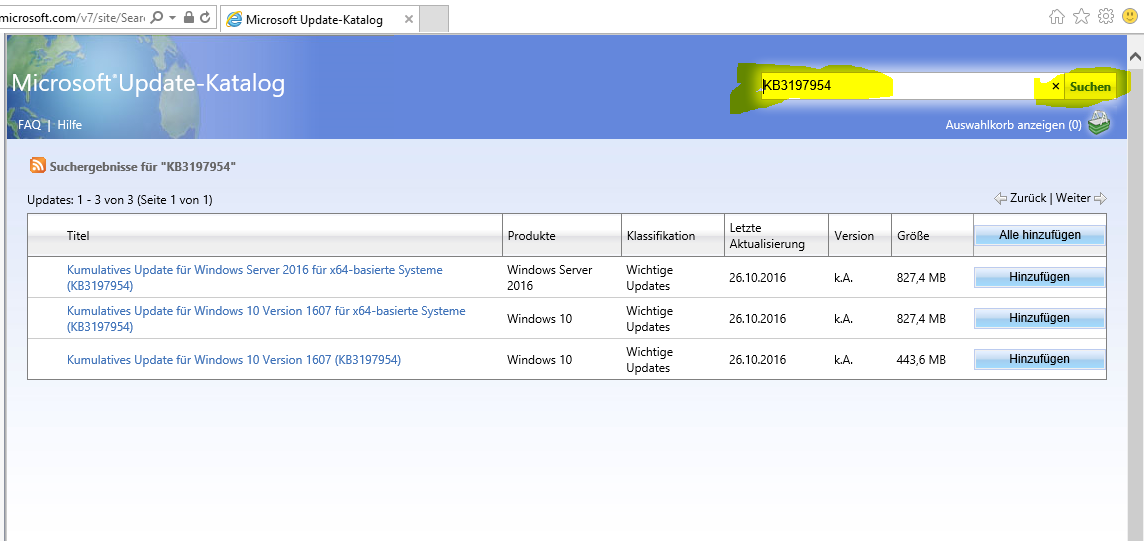
Task: Click the Weiter right arrow icon
Action: (1100, 198)
